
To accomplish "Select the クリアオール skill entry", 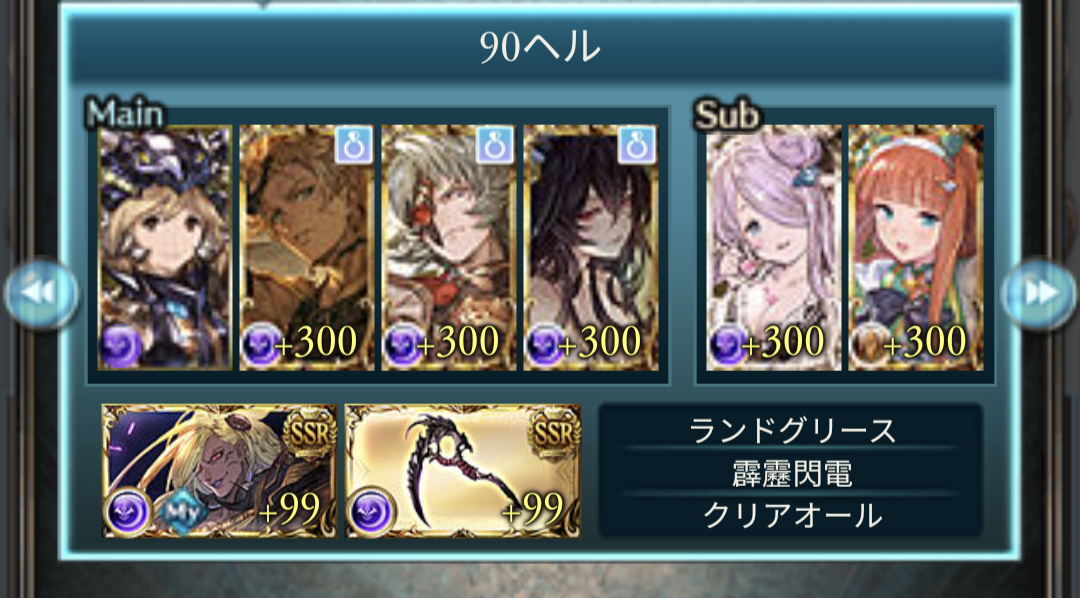I will (x=791, y=515).
